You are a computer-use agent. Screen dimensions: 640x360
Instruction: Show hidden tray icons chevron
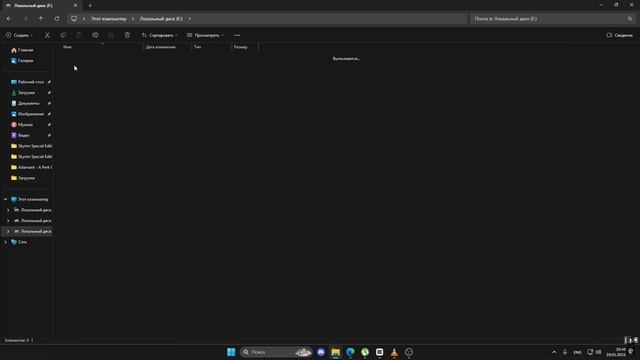(x=554, y=352)
